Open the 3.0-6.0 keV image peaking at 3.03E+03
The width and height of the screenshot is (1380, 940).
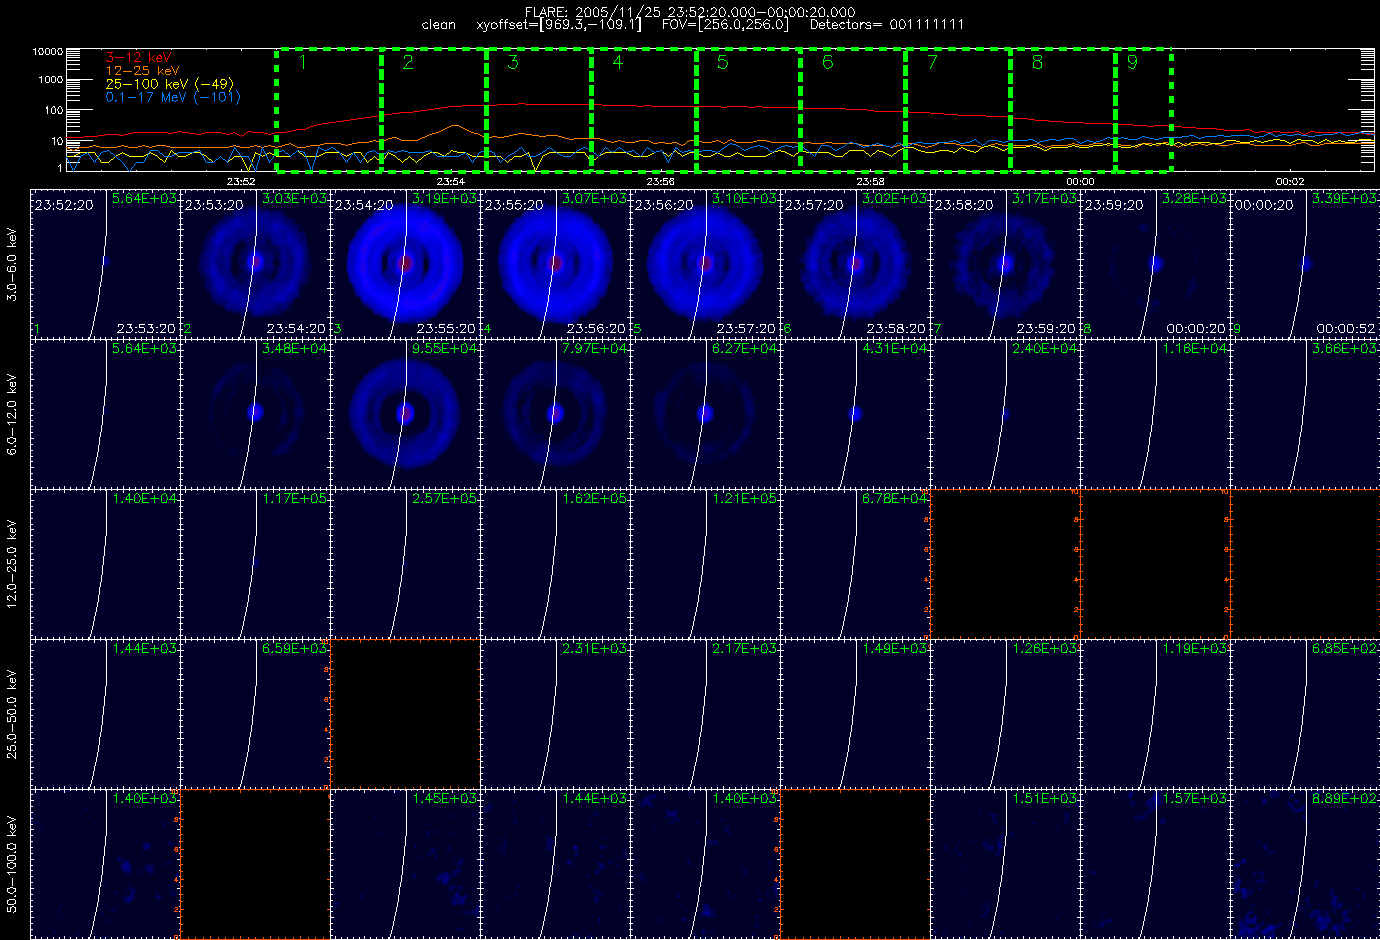pos(255,263)
